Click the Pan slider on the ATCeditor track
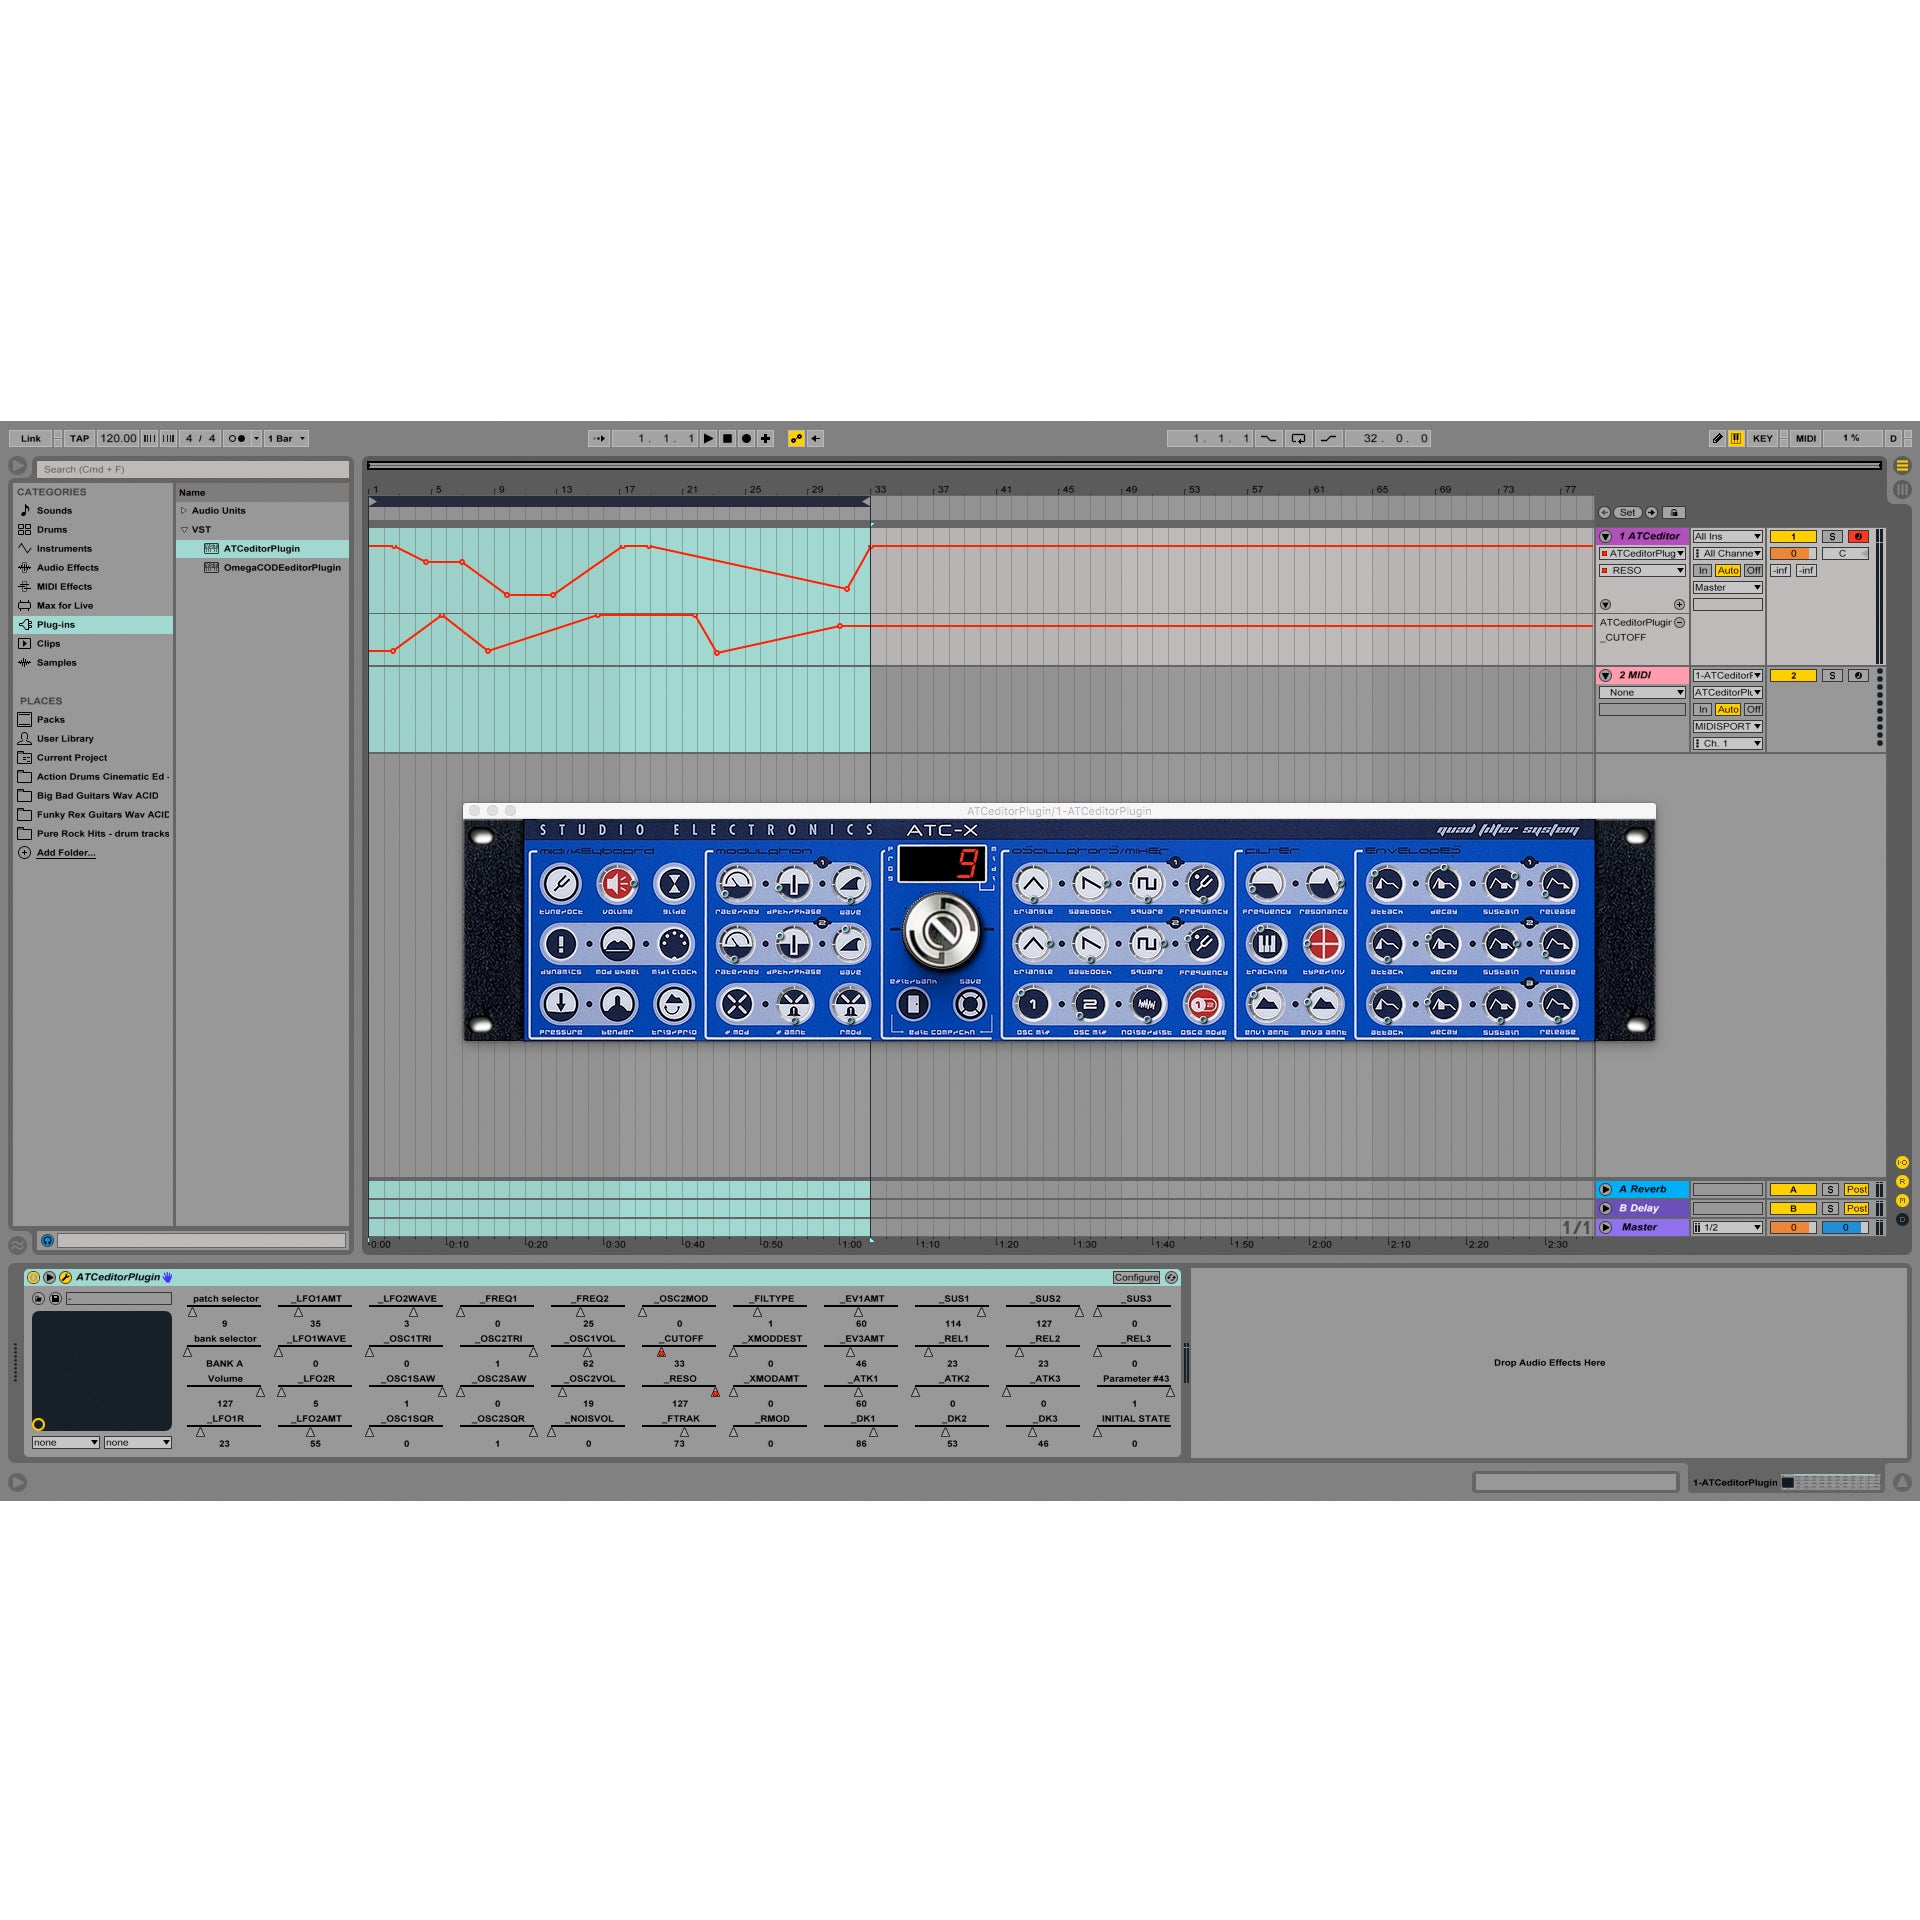Screen dimensions: 1920x1920 1844,553
